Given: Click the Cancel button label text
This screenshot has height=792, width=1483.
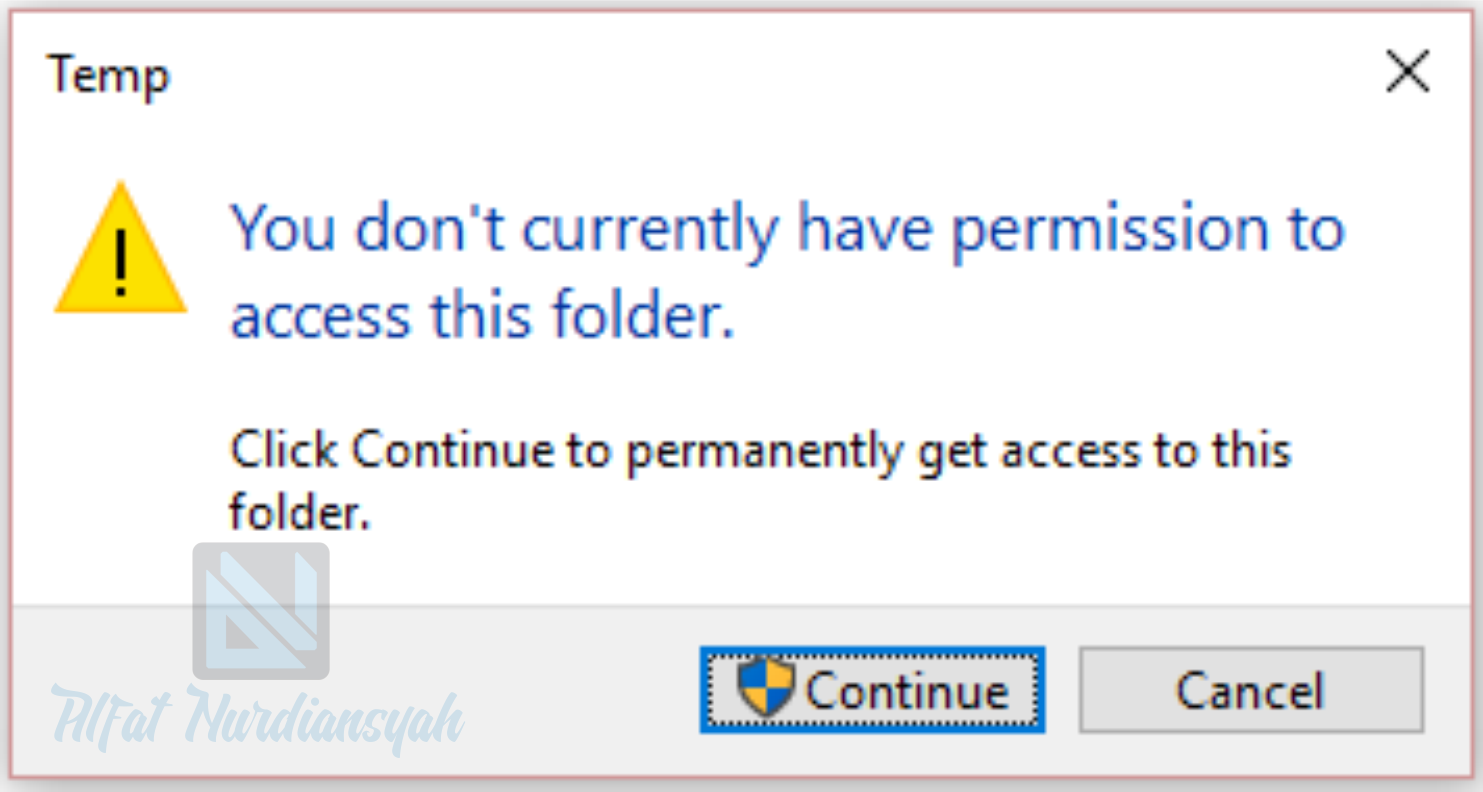Looking at the screenshot, I should 1250,691.
